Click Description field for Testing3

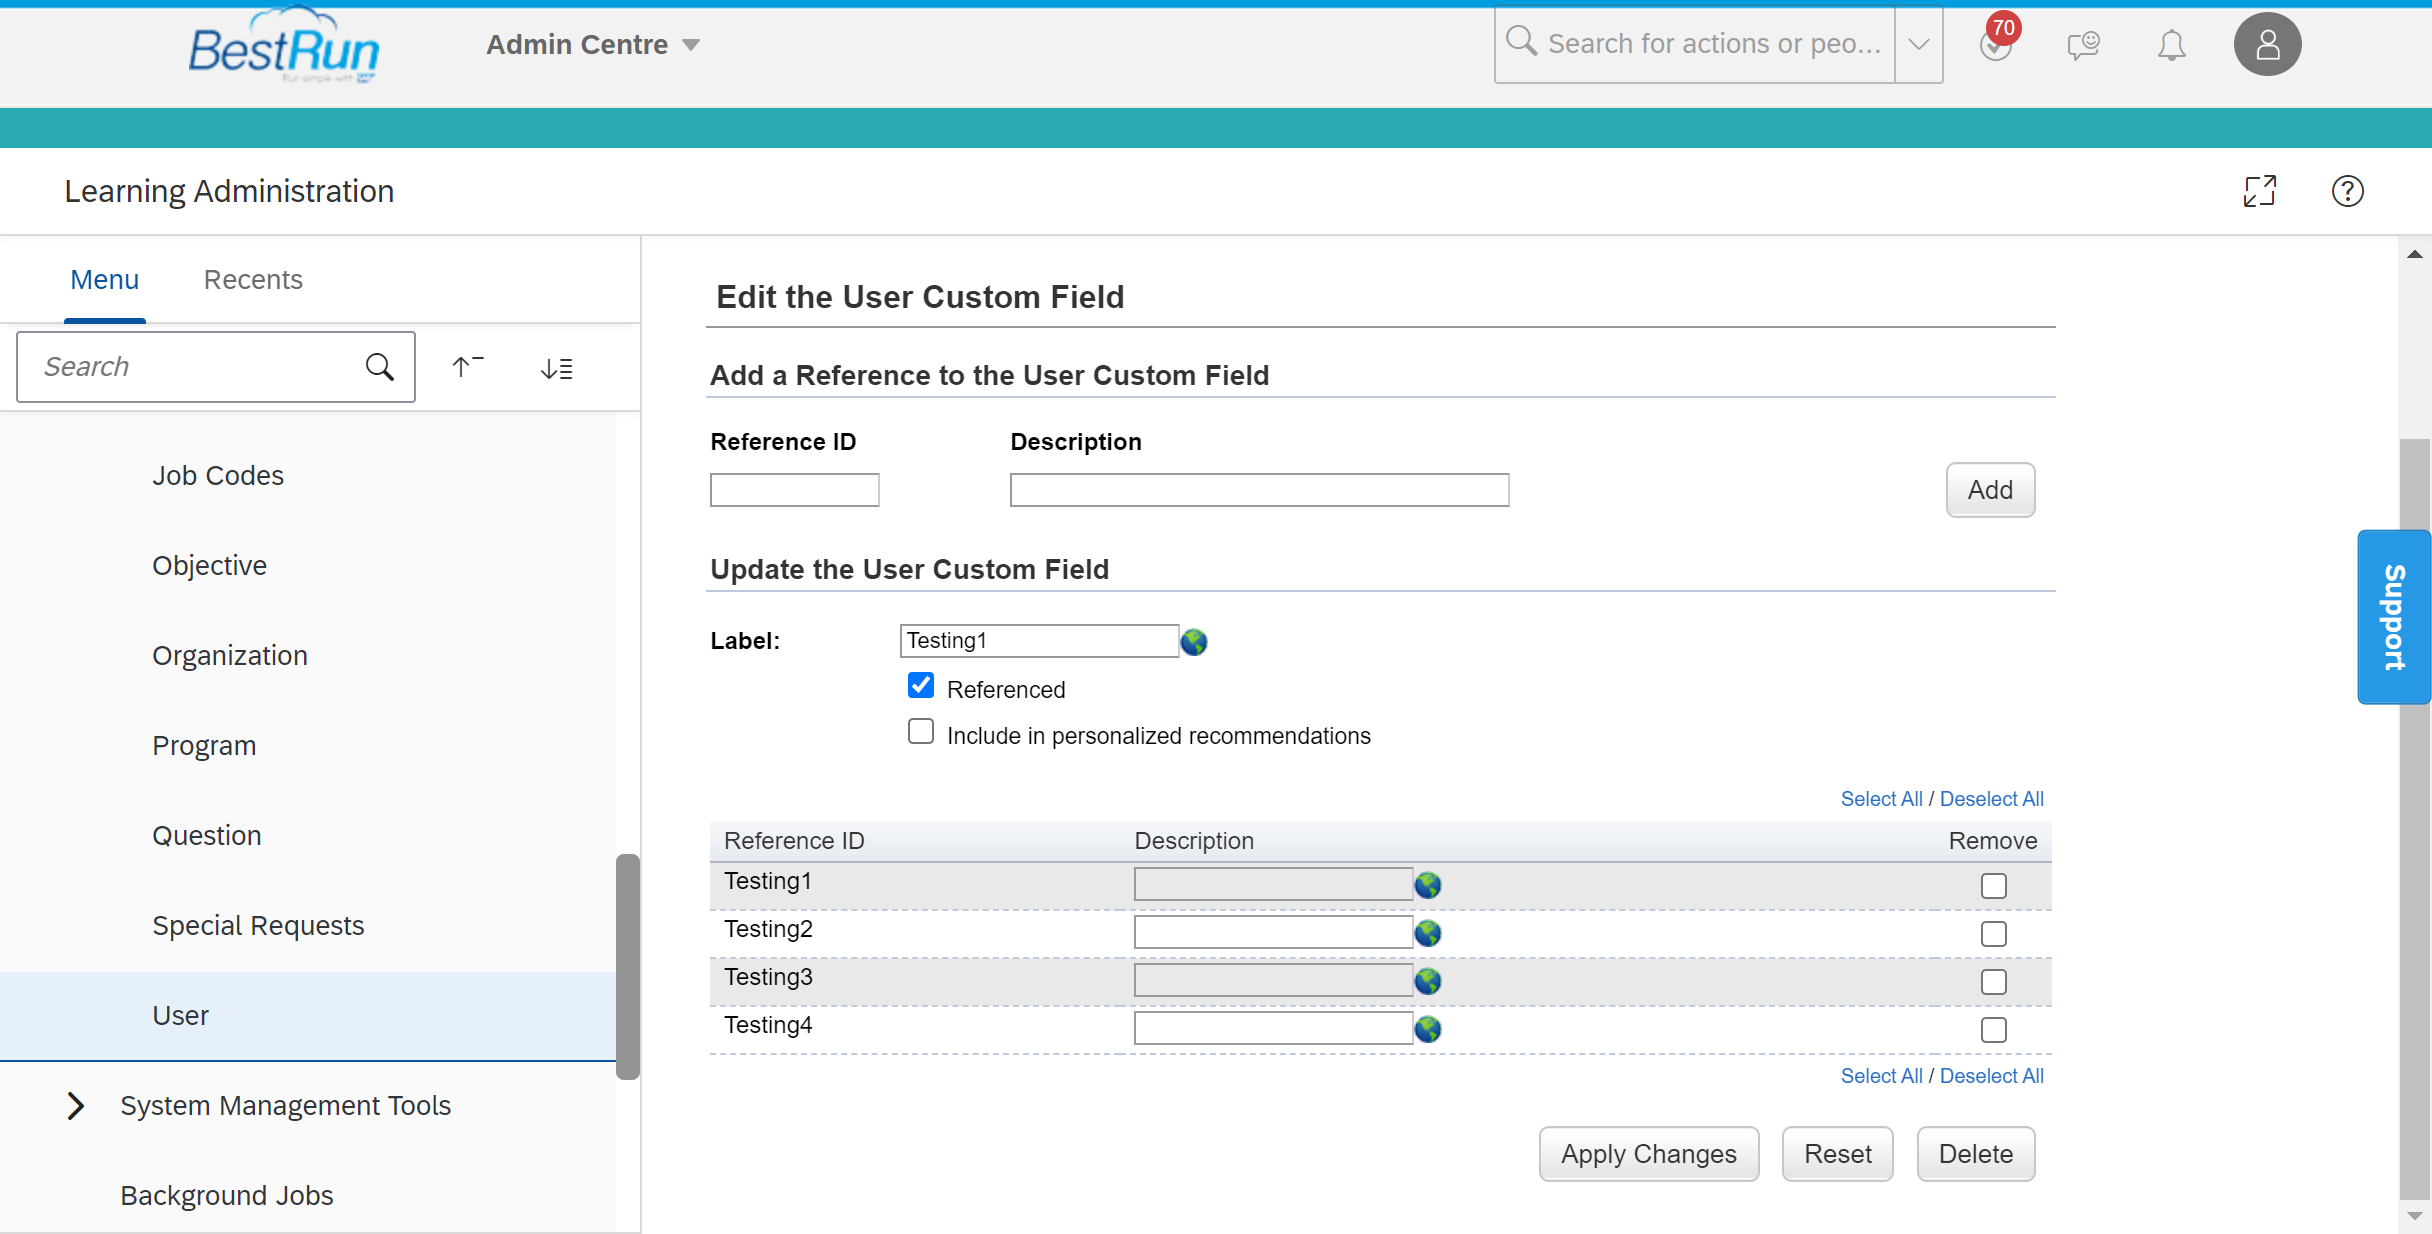(x=1273, y=980)
